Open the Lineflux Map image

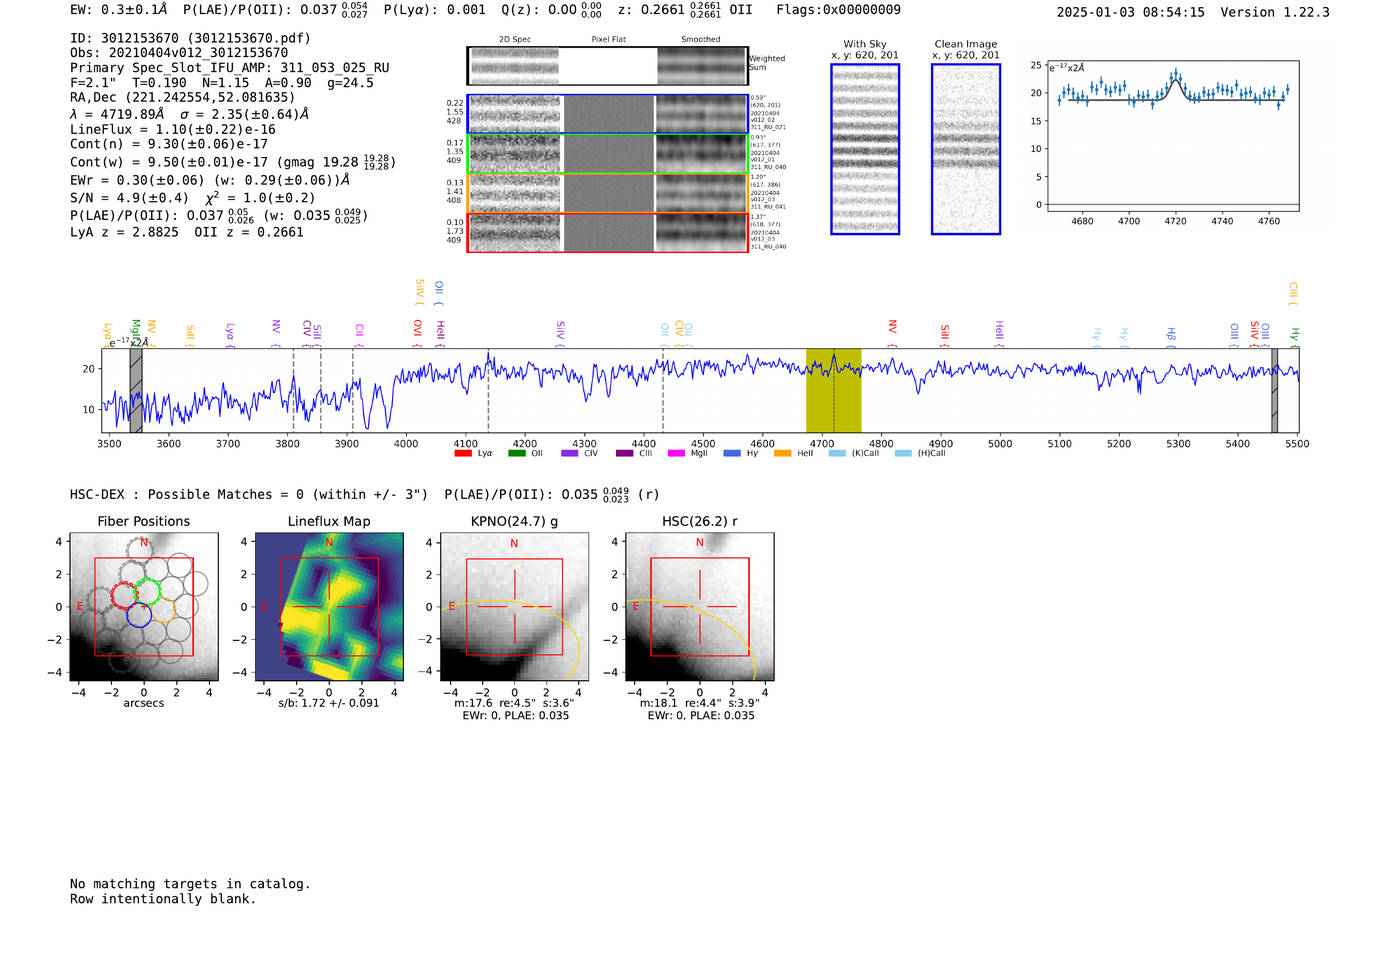pyautogui.click(x=329, y=607)
